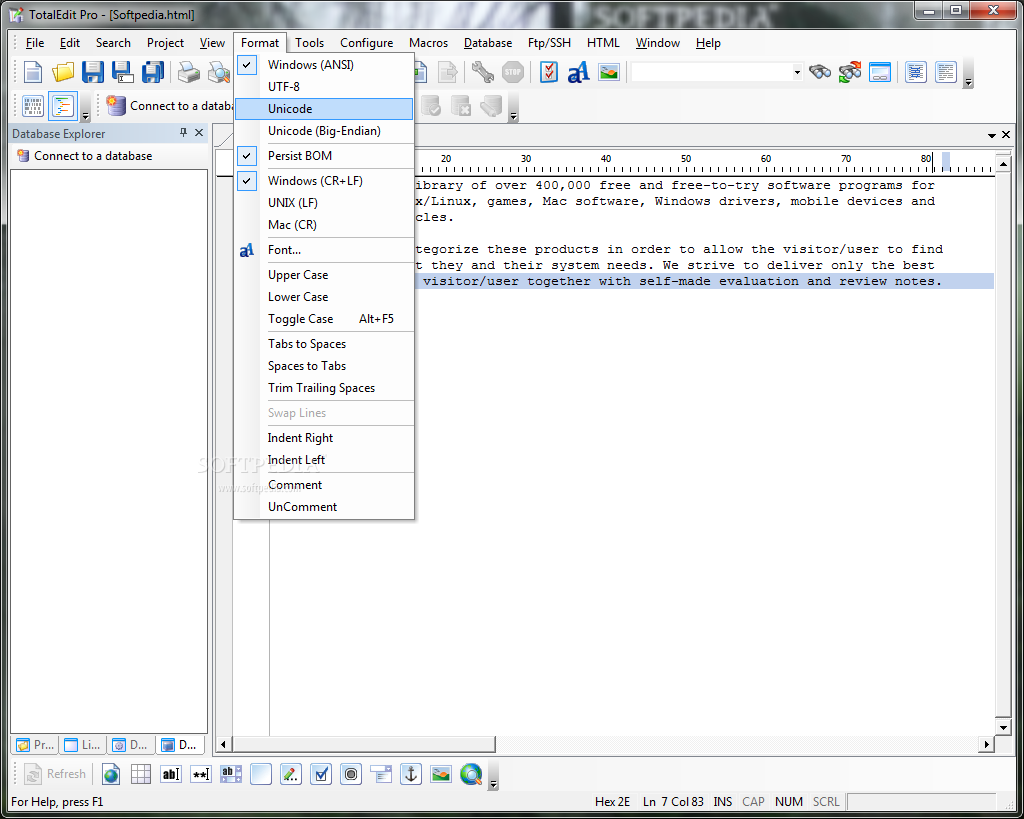Click the landscape image icon in bottom toolbar
Image resolution: width=1024 pixels, height=819 pixels.
pos(441,775)
